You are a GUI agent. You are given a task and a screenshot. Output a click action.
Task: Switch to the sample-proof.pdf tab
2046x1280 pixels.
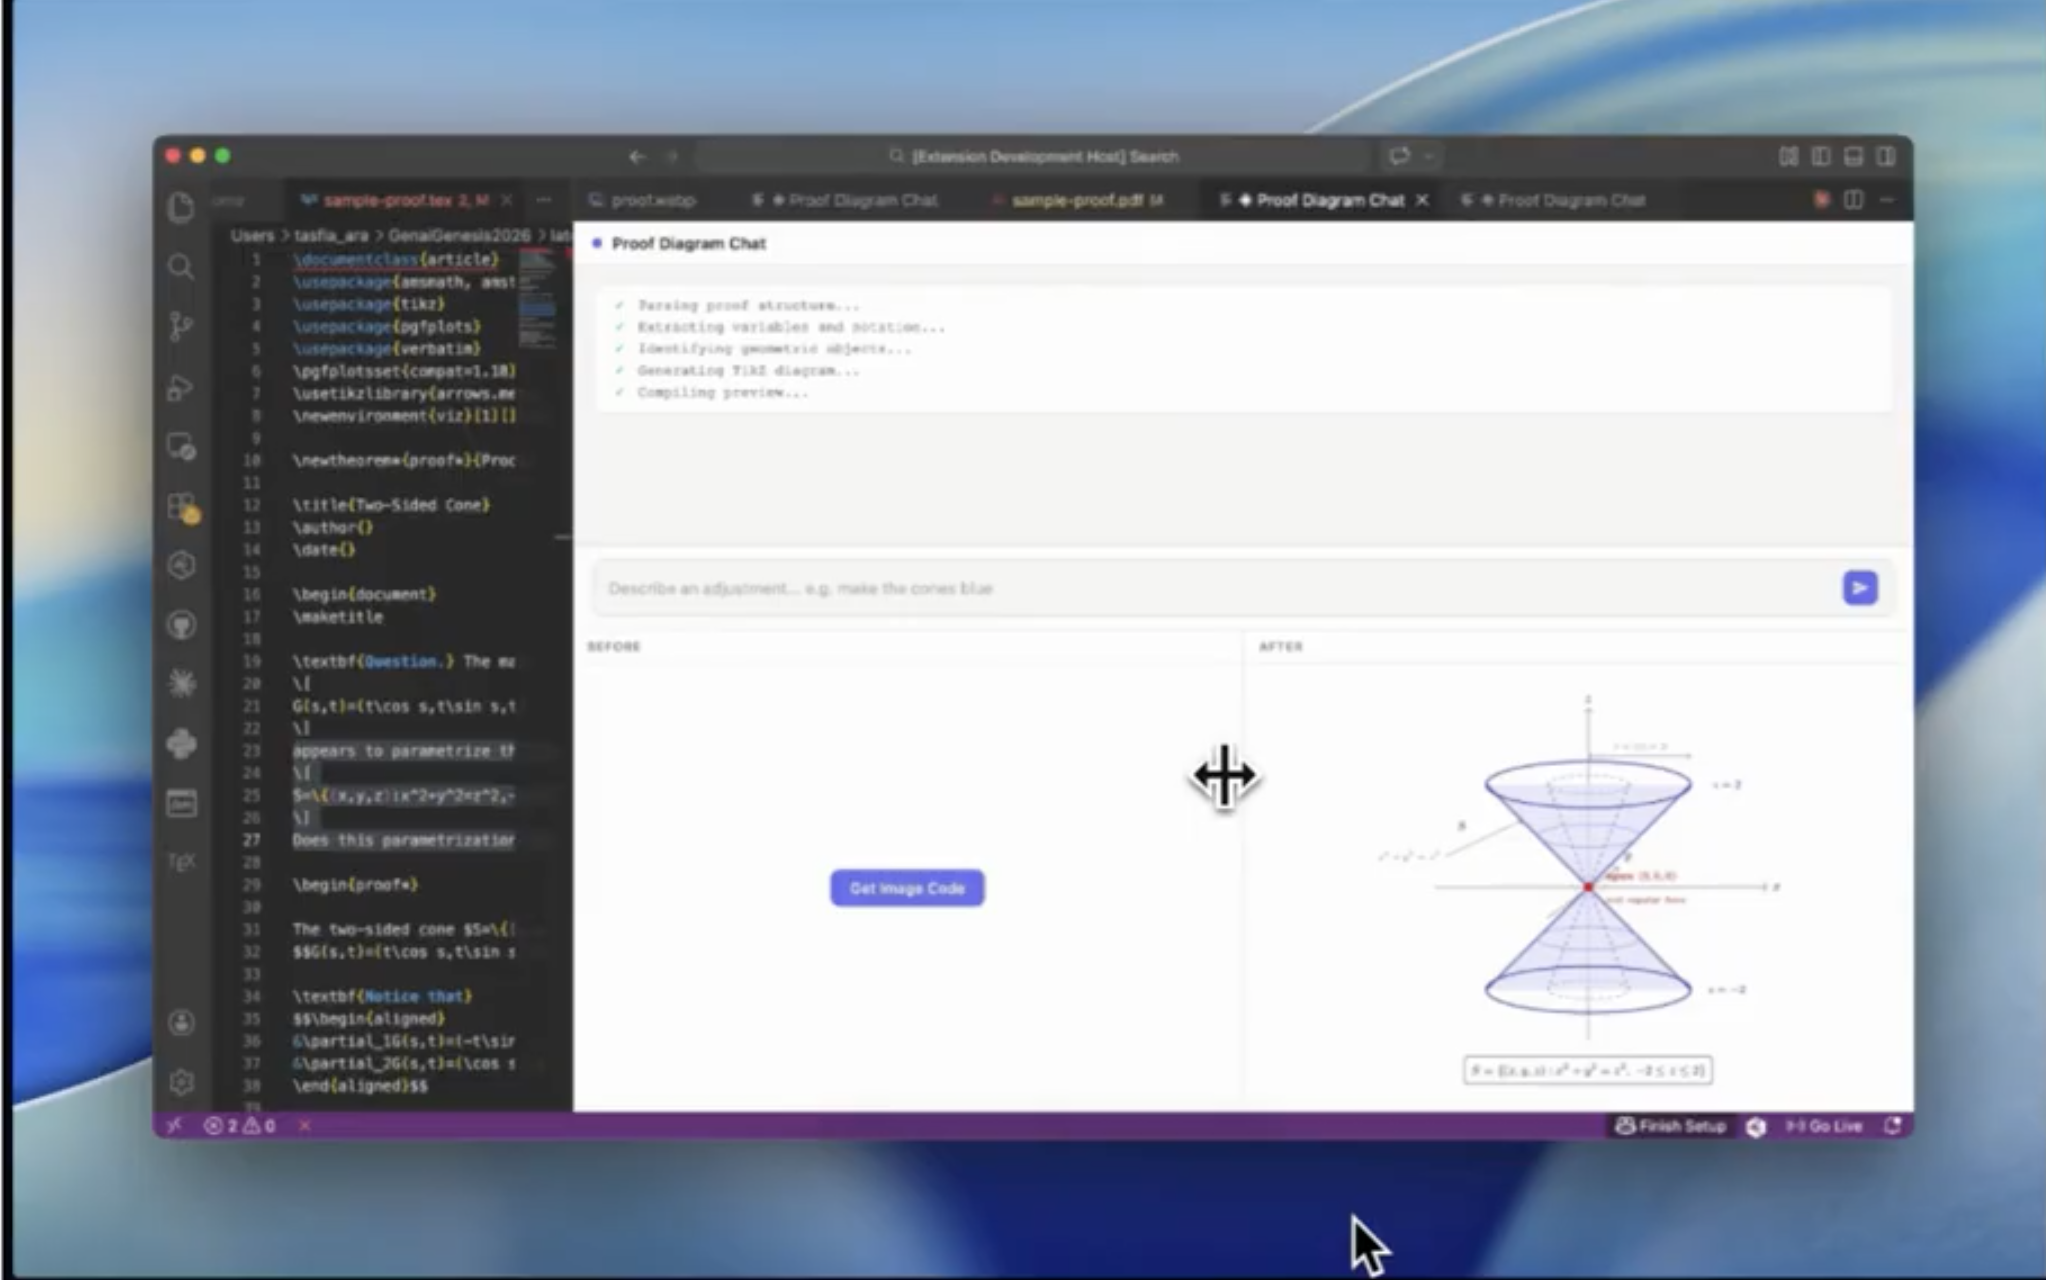coord(1076,200)
